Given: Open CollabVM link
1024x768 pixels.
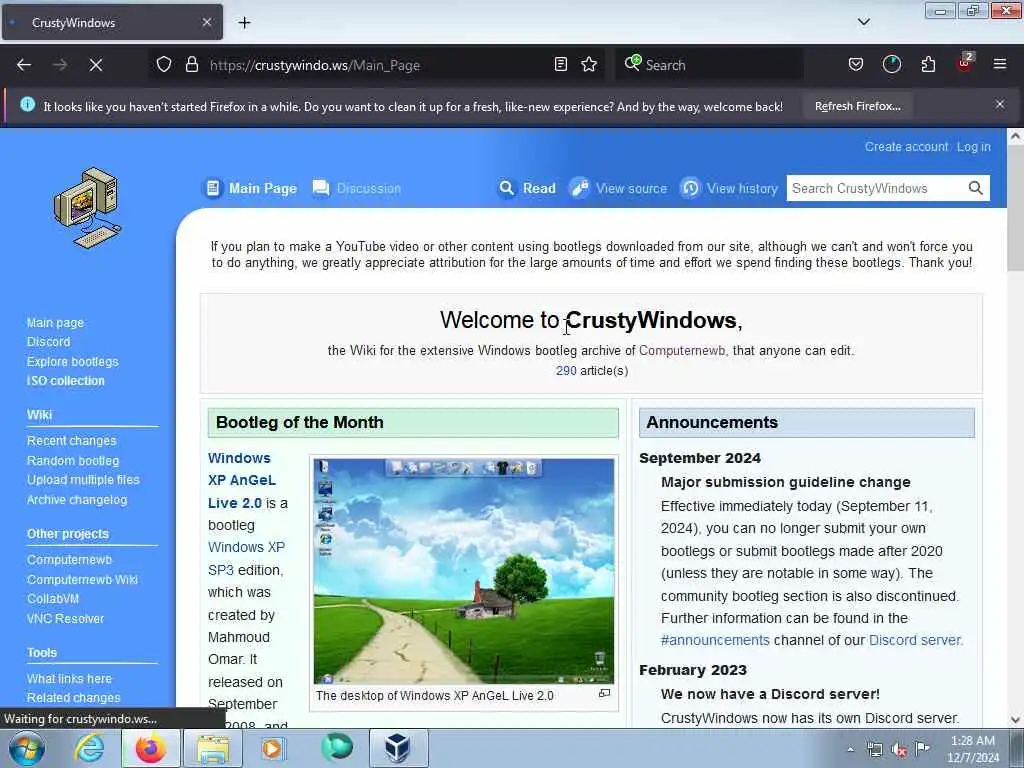Looking at the screenshot, I should tap(53, 598).
